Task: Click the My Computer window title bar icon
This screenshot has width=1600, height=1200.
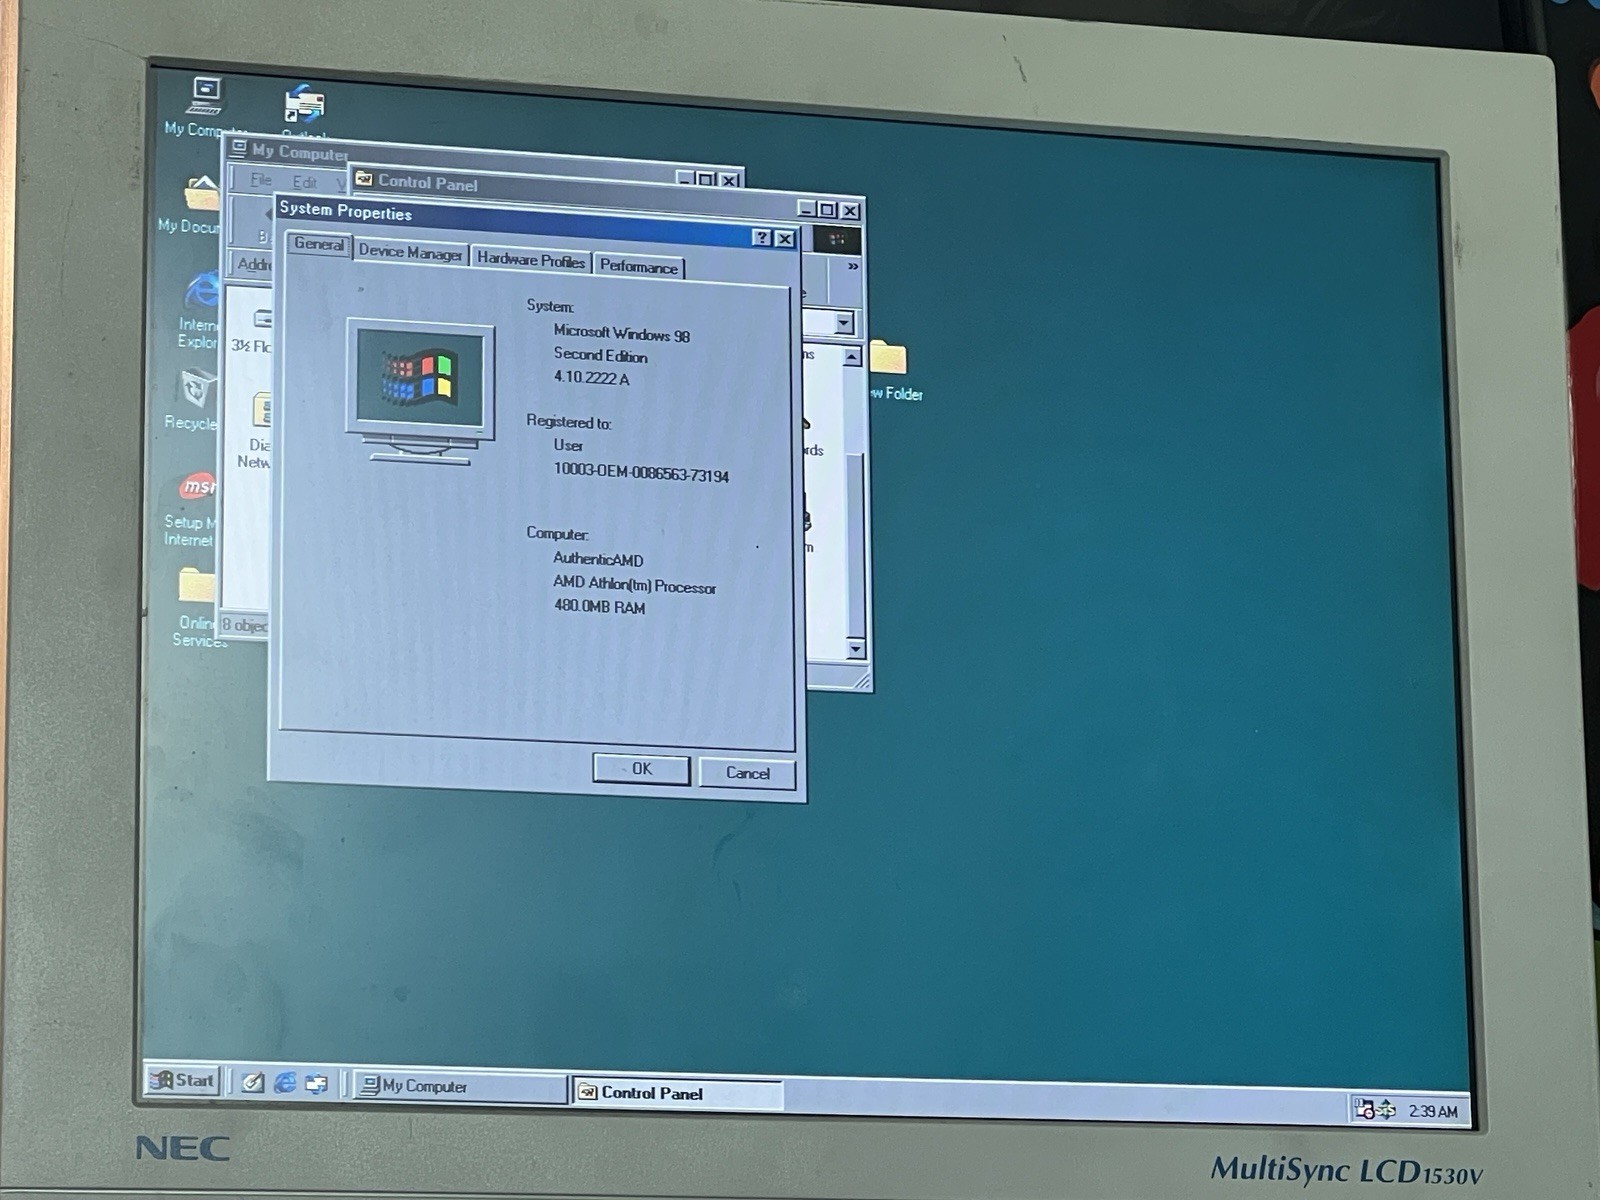Action: (239, 148)
